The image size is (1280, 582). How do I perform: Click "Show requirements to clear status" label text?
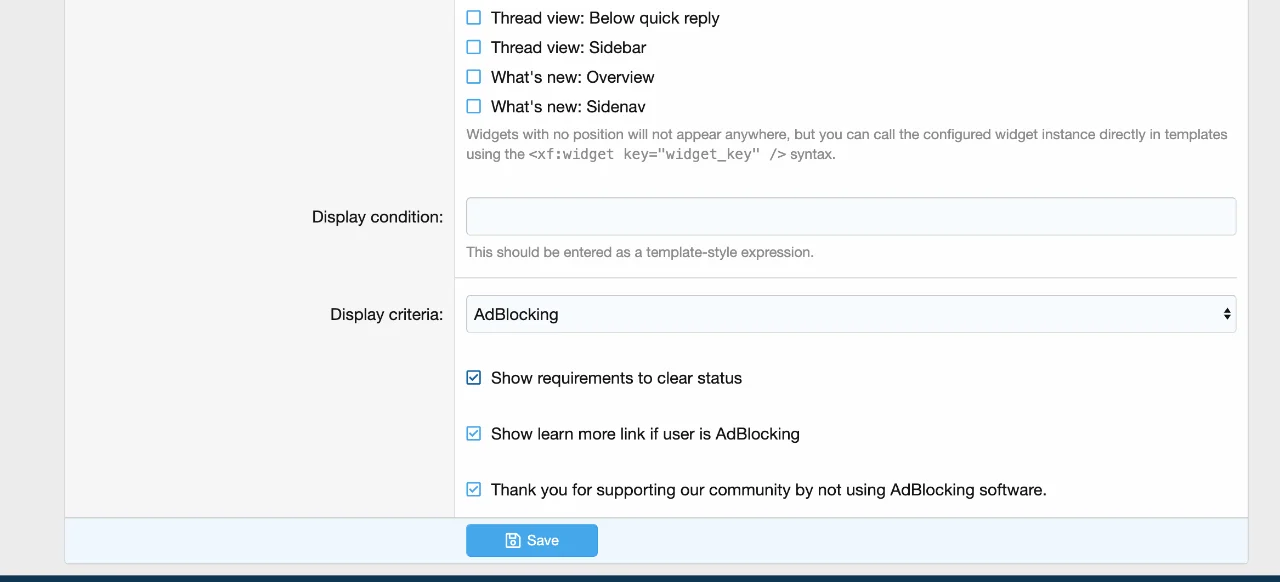click(x=616, y=378)
